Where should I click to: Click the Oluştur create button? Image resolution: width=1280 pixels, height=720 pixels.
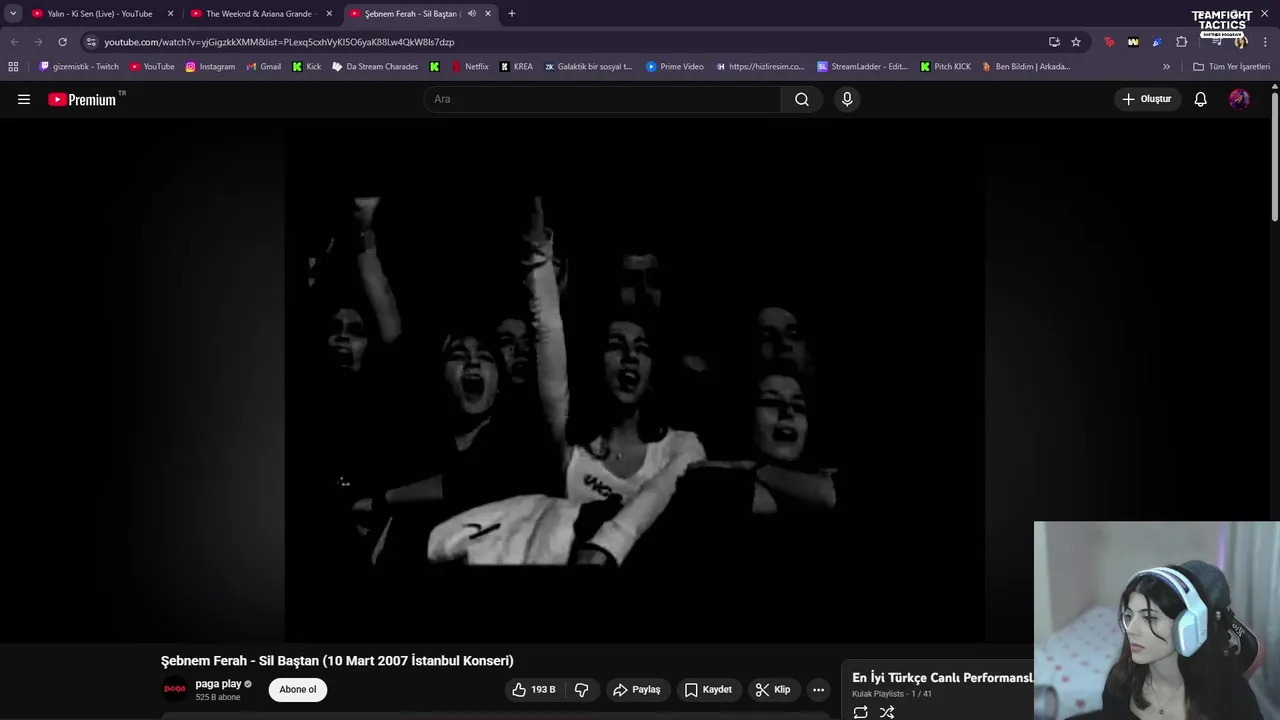(x=1146, y=99)
